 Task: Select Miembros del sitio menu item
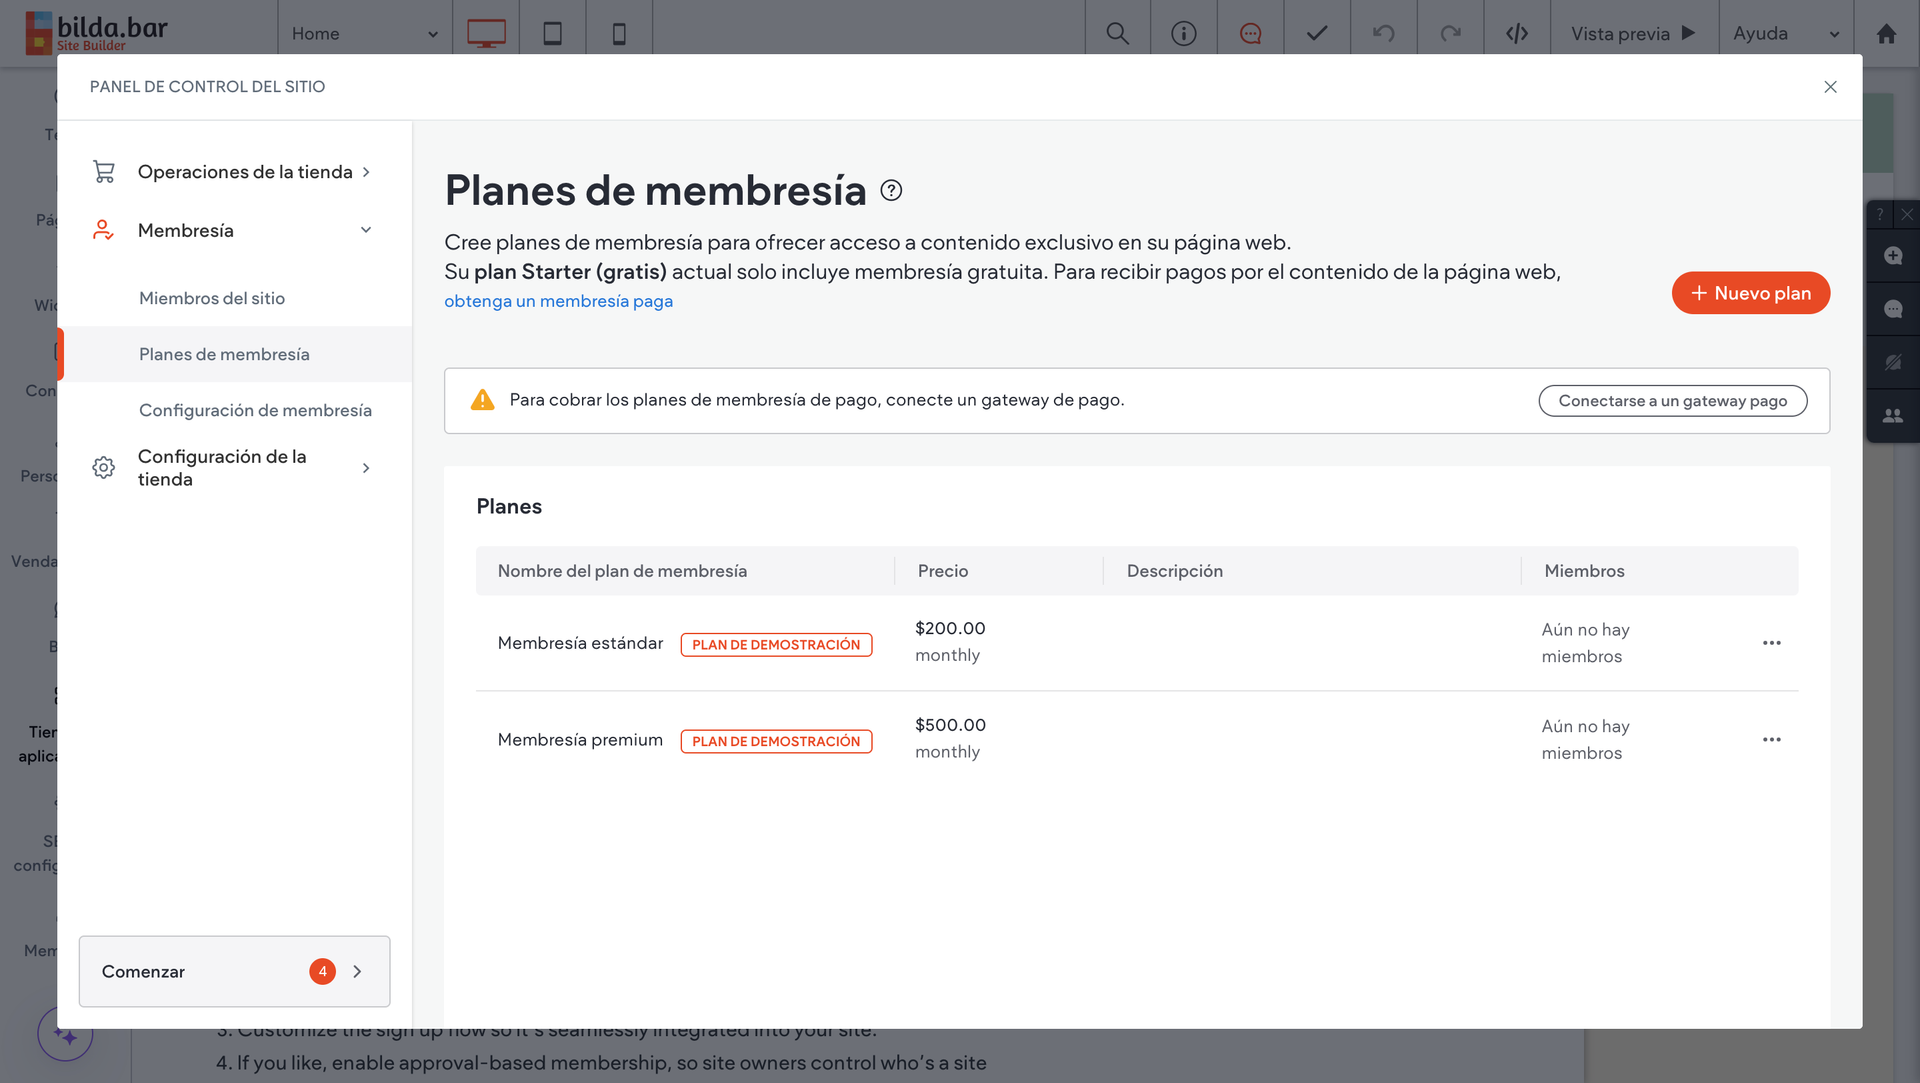tap(212, 298)
